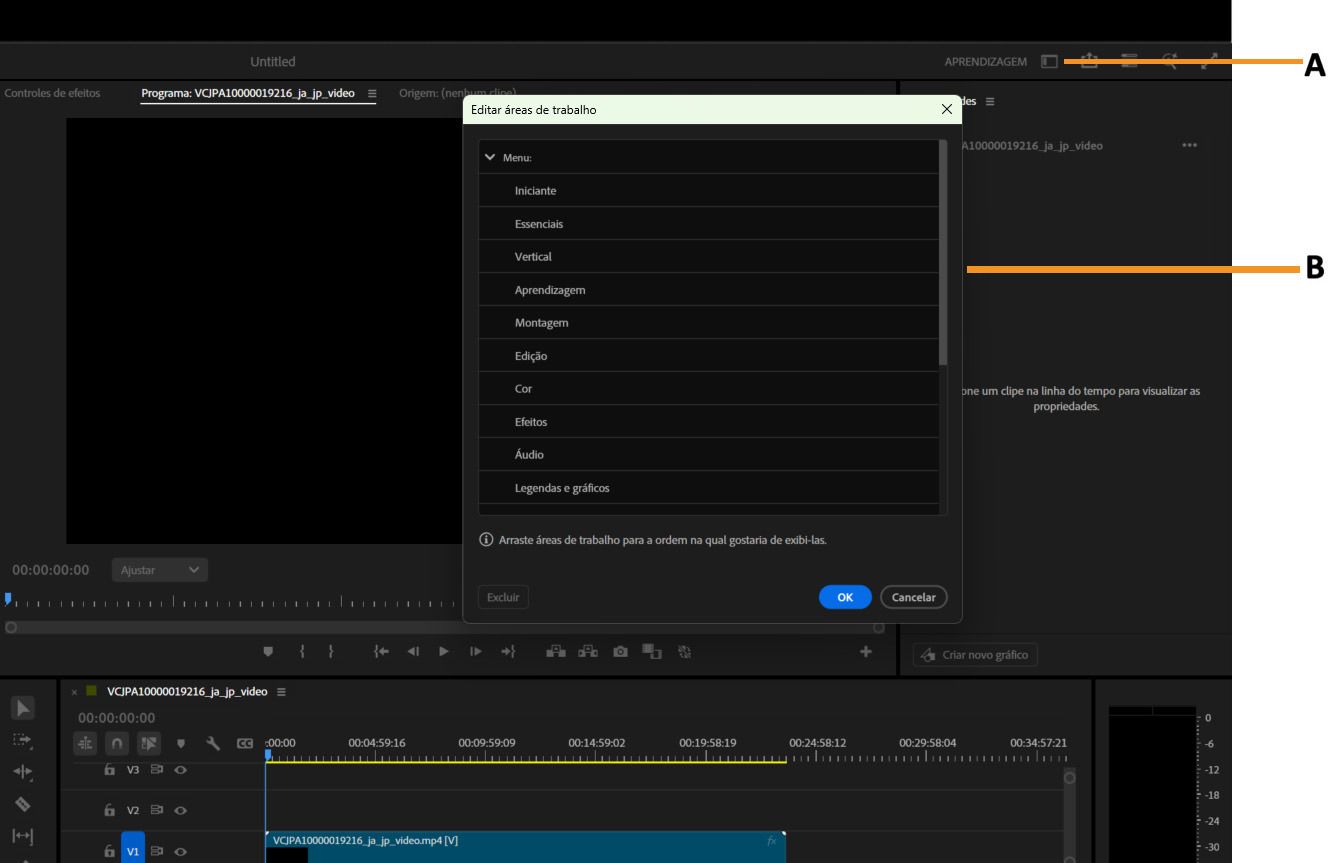Export frame with the camera icon
This screenshot has width=1337, height=863.
(621, 650)
